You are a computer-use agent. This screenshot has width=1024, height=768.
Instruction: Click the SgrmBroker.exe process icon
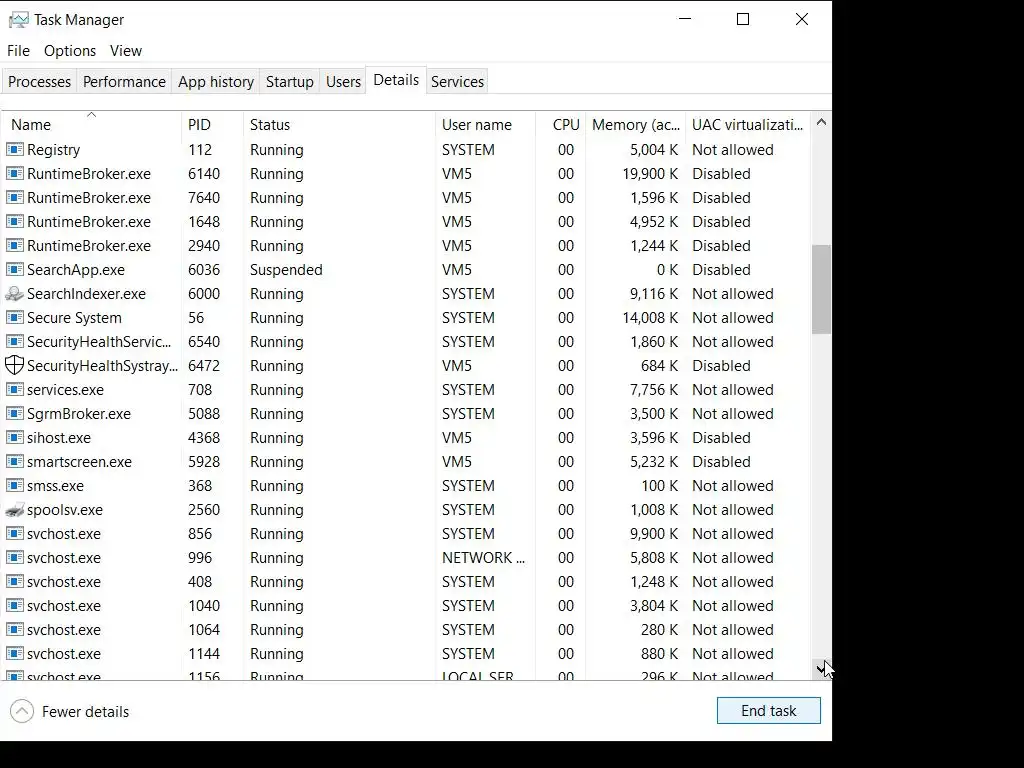(x=15, y=413)
